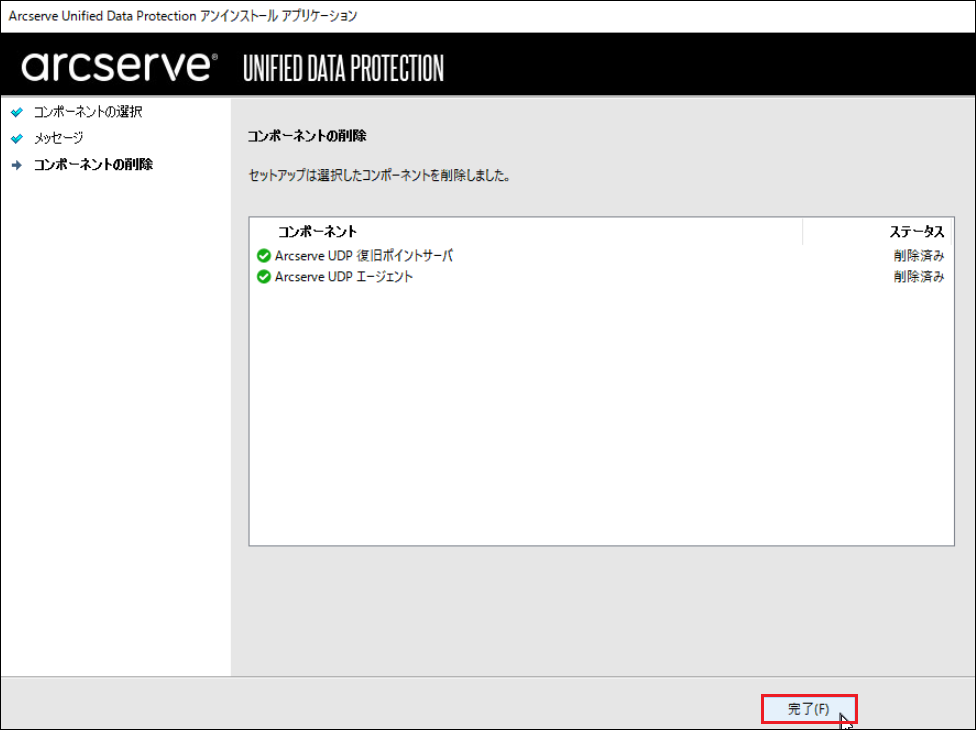The width and height of the screenshot is (976, 730).
Task: Click the message セットアップは選択したコンポーネントを削除しました。
Action: pyautogui.click(x=380, y=175)
